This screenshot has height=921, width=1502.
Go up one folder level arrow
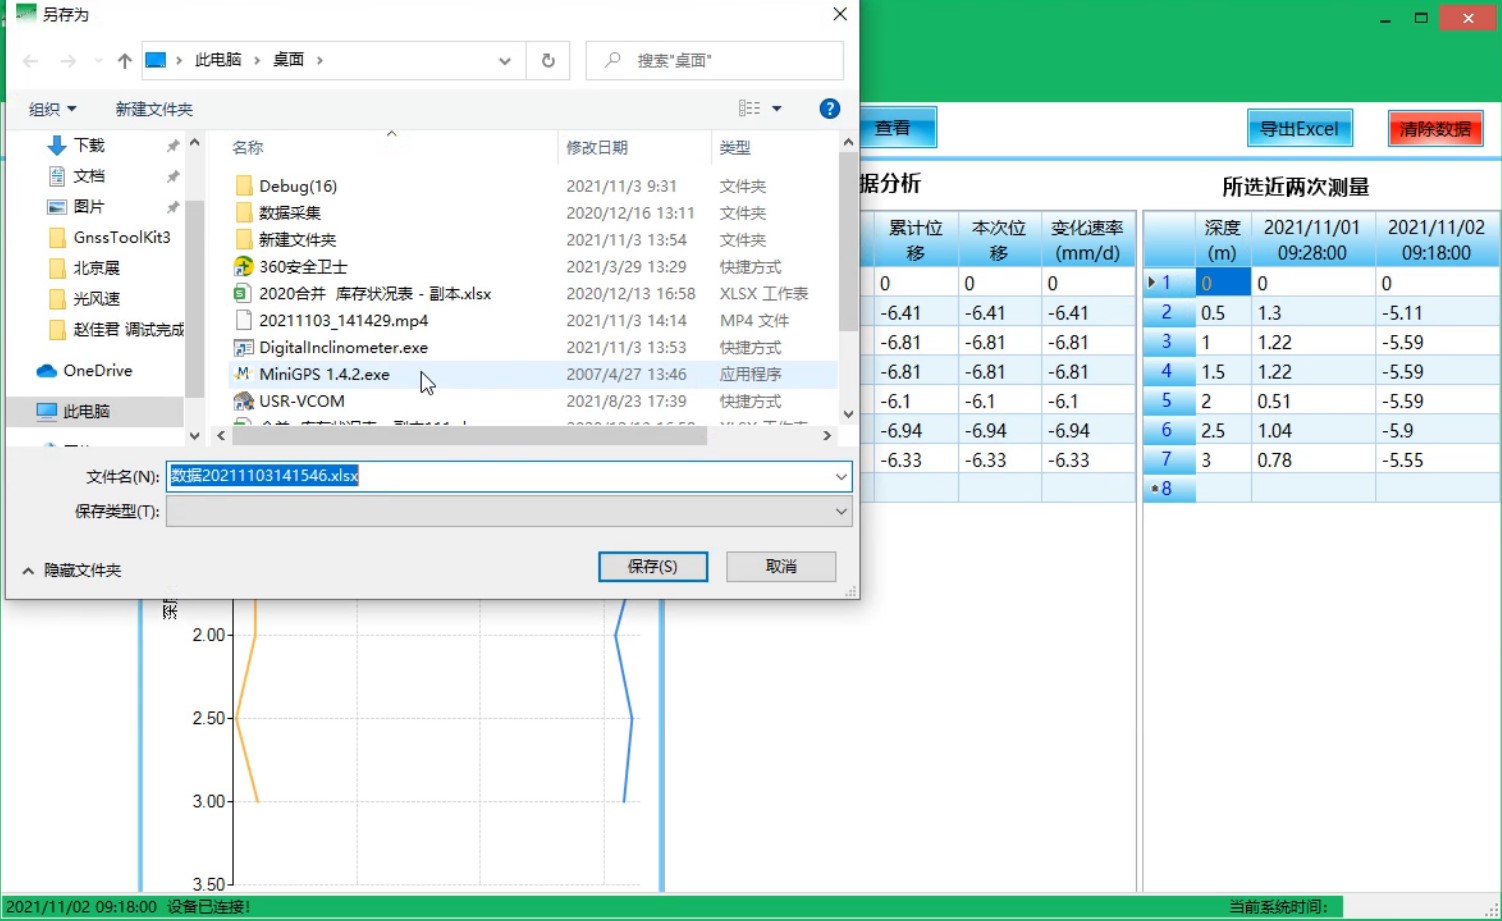tap(124, 61)
